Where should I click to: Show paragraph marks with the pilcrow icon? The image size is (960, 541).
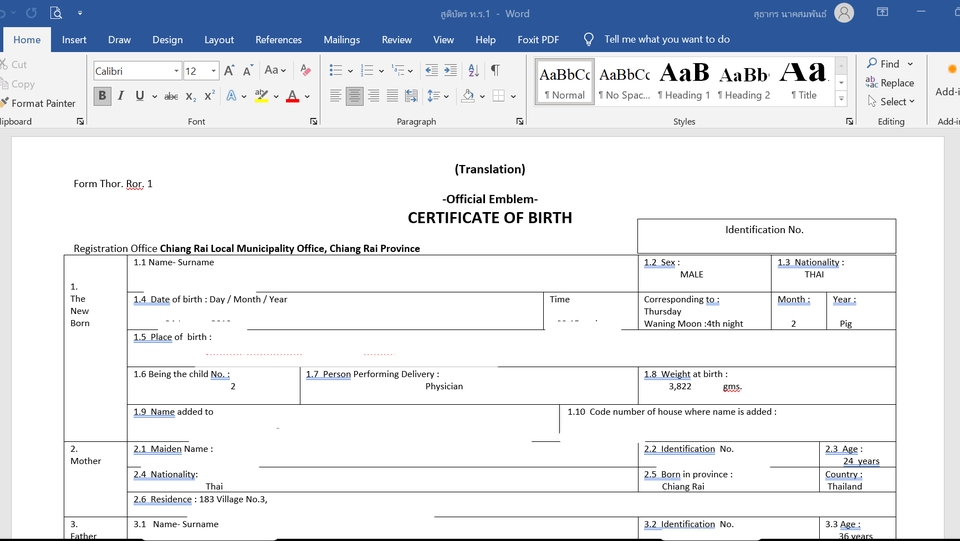[495, 71]
